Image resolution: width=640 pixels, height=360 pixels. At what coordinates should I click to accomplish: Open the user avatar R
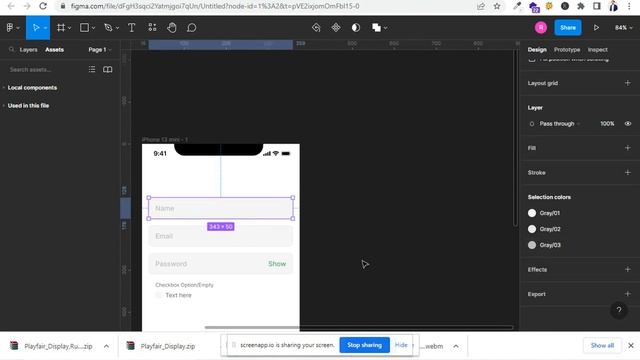(541, 27)
